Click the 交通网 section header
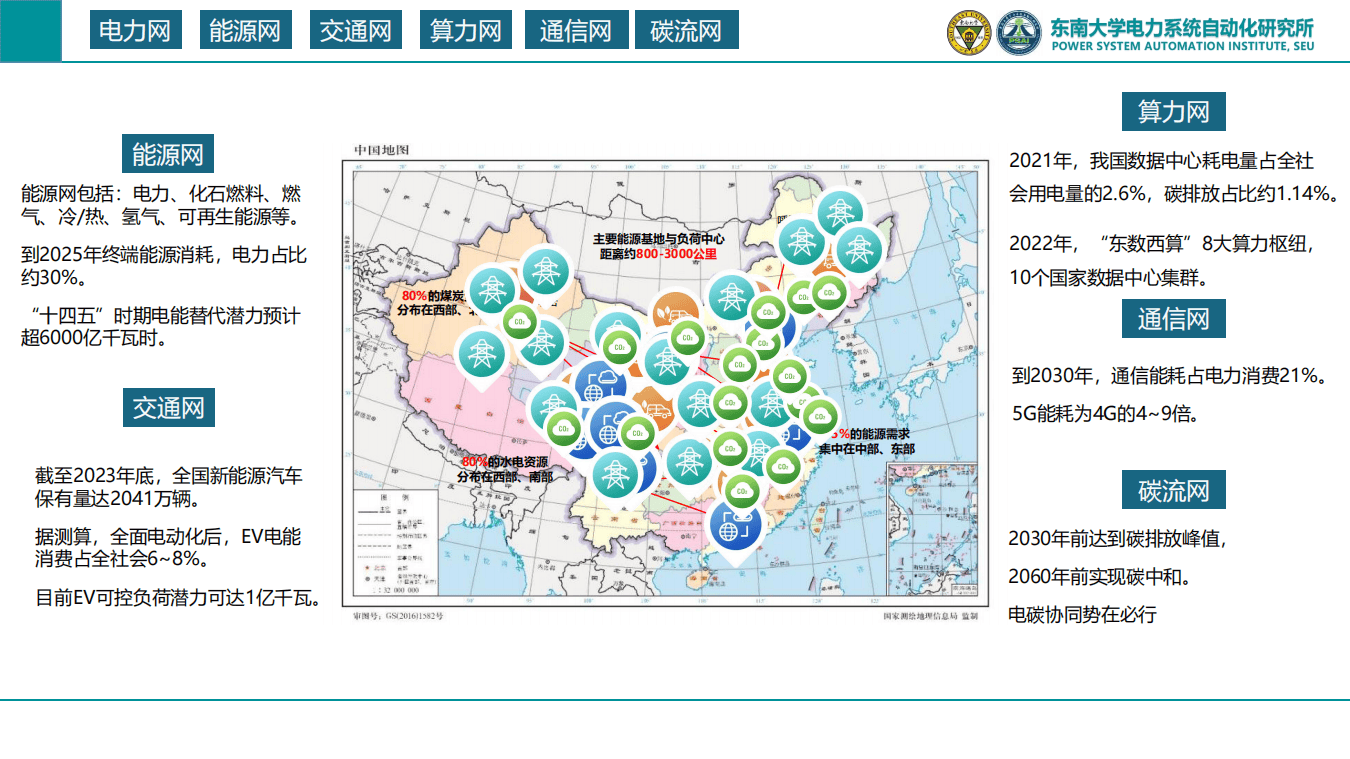 tap(168, 407)
